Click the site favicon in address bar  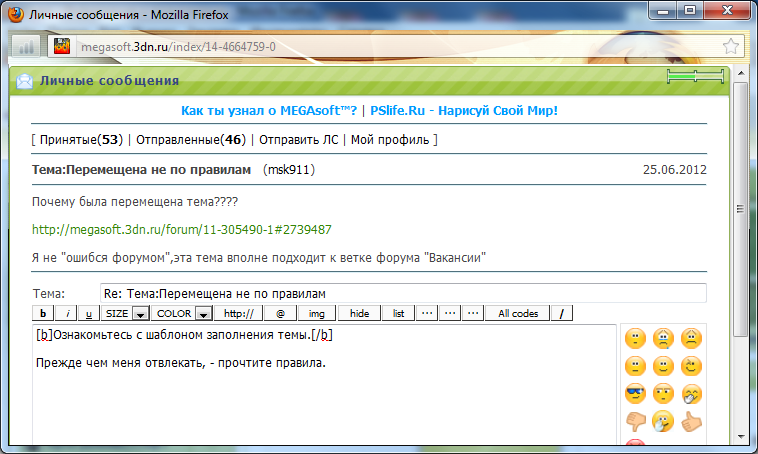point(62,46)
